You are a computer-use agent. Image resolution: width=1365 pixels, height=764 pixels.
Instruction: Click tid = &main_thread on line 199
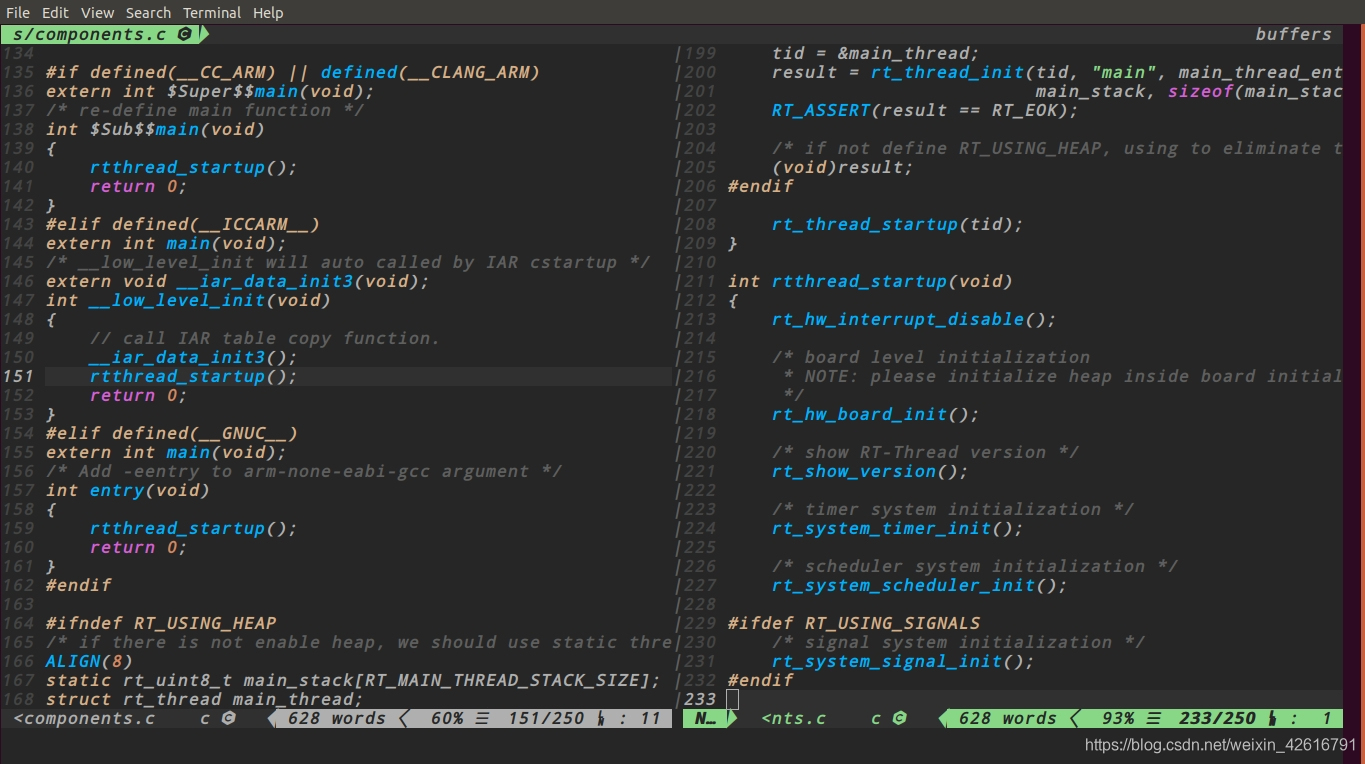coord(876,54)
